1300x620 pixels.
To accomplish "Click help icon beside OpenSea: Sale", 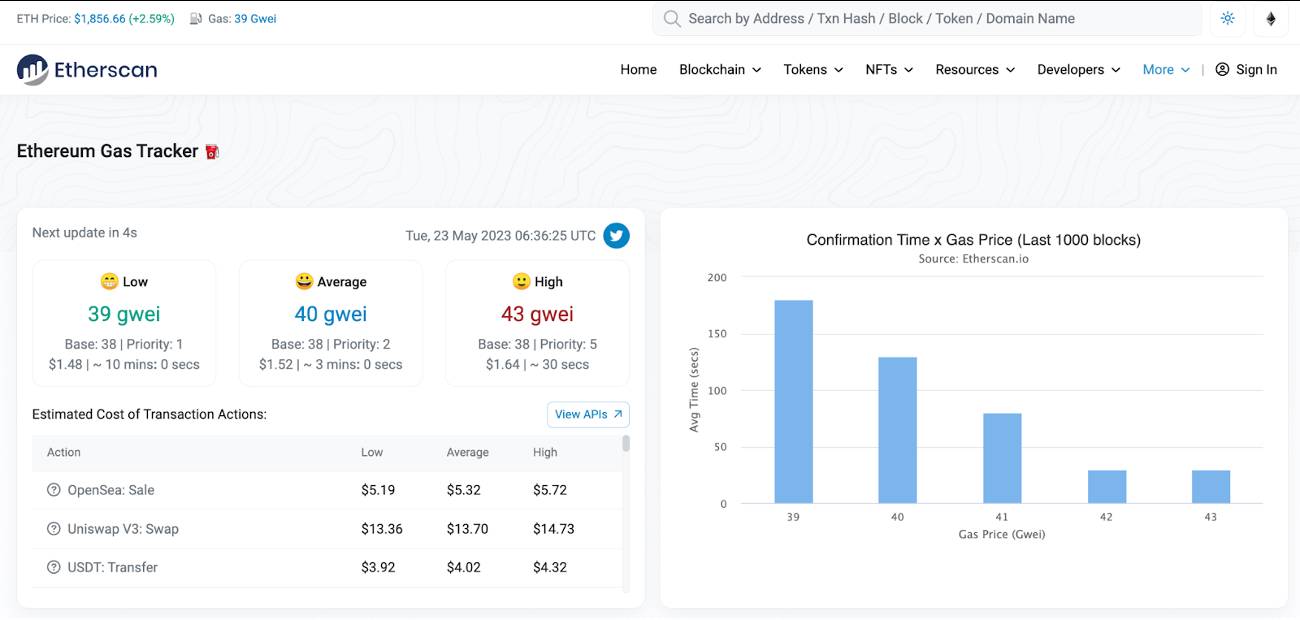I will point(54,490).
